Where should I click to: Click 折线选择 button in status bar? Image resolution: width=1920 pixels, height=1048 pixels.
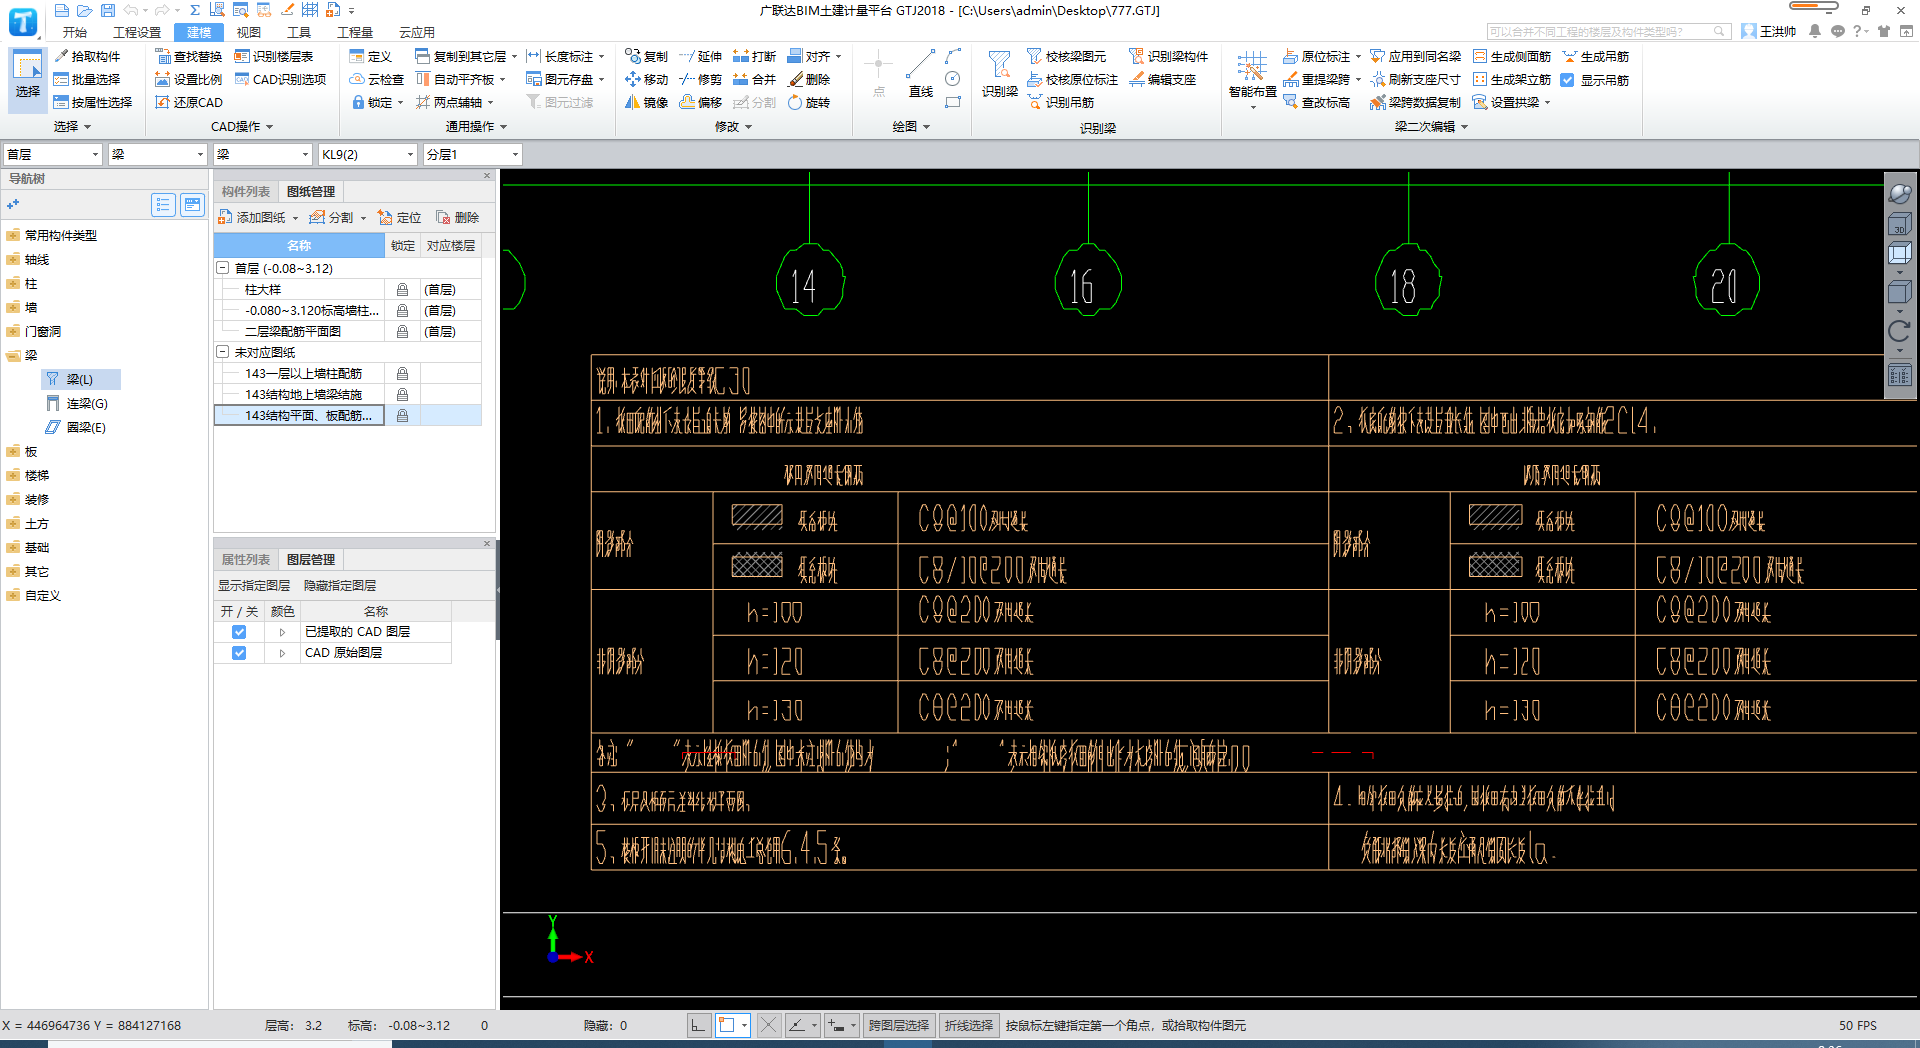pos(969,1025)
